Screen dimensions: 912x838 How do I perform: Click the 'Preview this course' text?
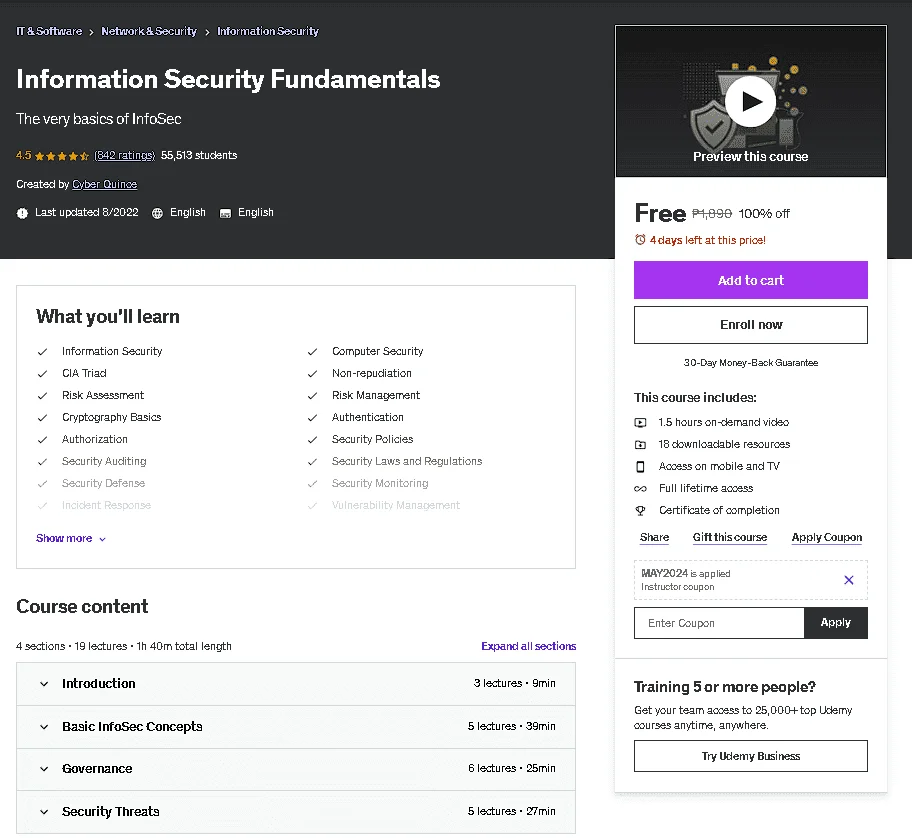click(x=750, y=156)
